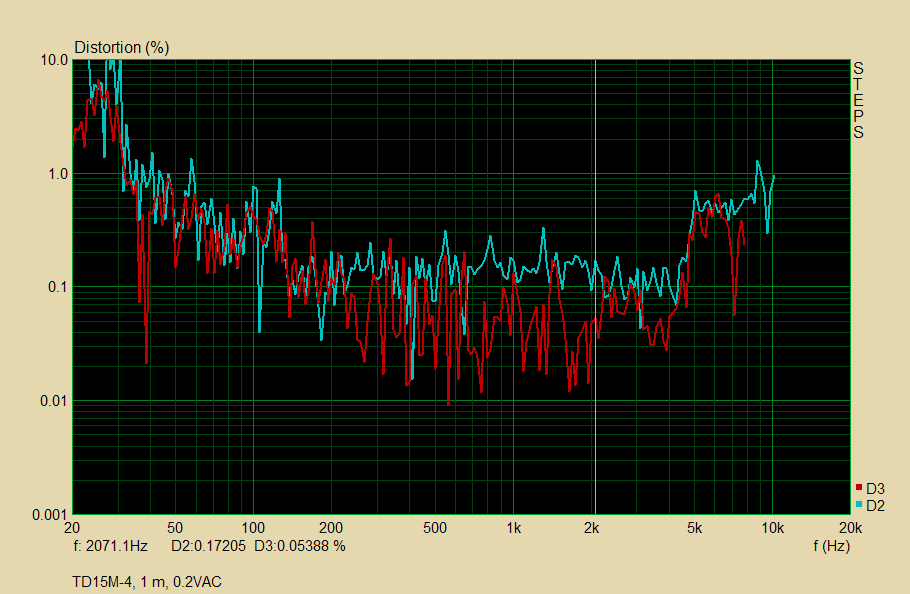Click the 10k frequency axis label
Viewport: 910px width, 594px height.
772,528
